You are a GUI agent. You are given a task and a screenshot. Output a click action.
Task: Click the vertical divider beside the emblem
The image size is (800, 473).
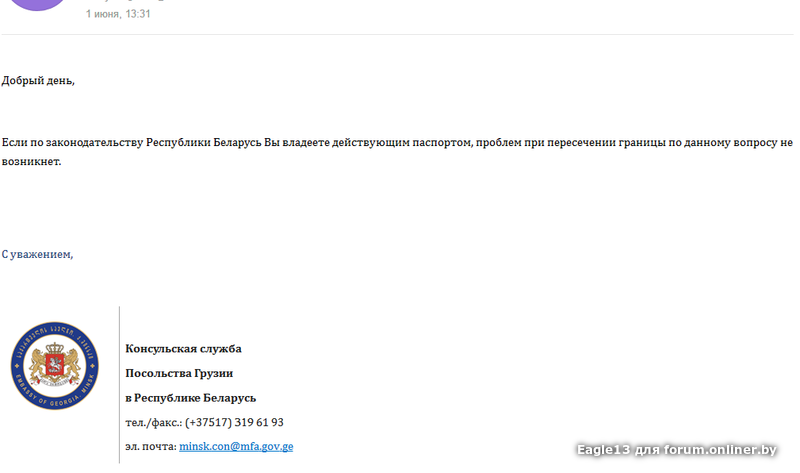tap(119, 385)
